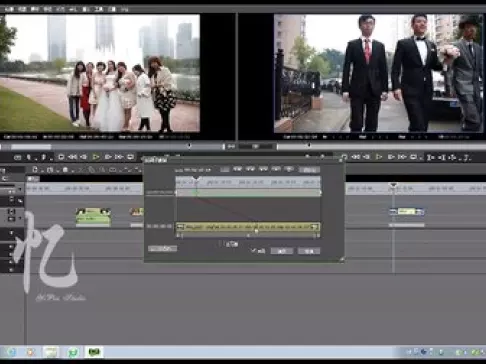Click the left button at dialog bottom-right
This screenshot has width=486, height=364.
point(282,251)
